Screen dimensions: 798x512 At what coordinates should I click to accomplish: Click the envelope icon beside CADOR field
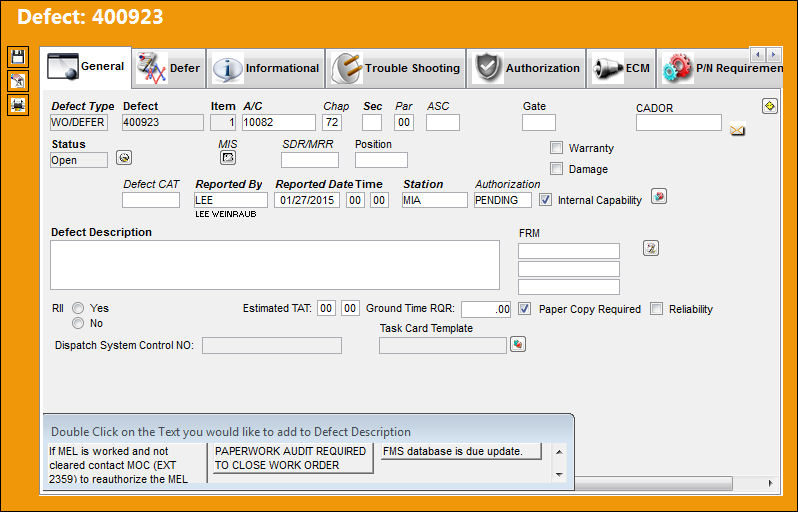737,130
